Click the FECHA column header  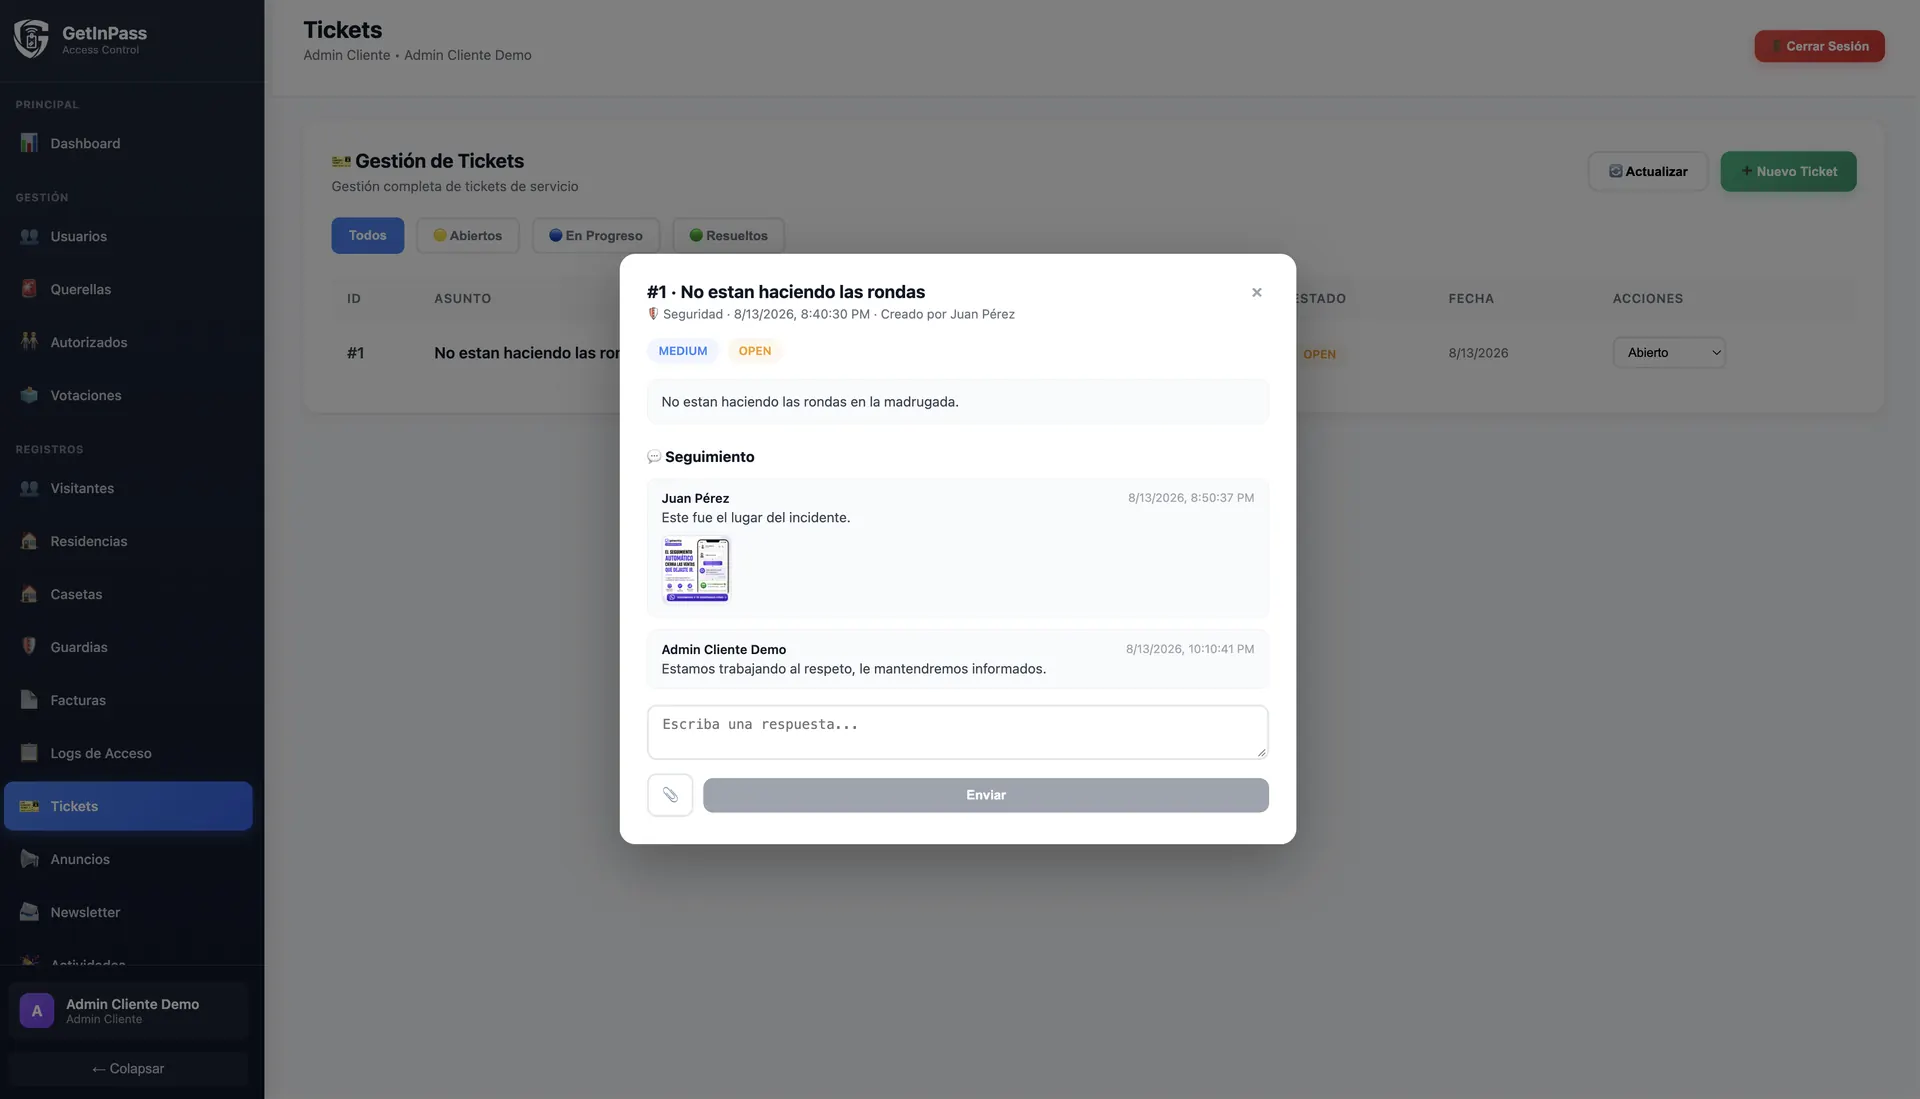tap(1471, 298)
